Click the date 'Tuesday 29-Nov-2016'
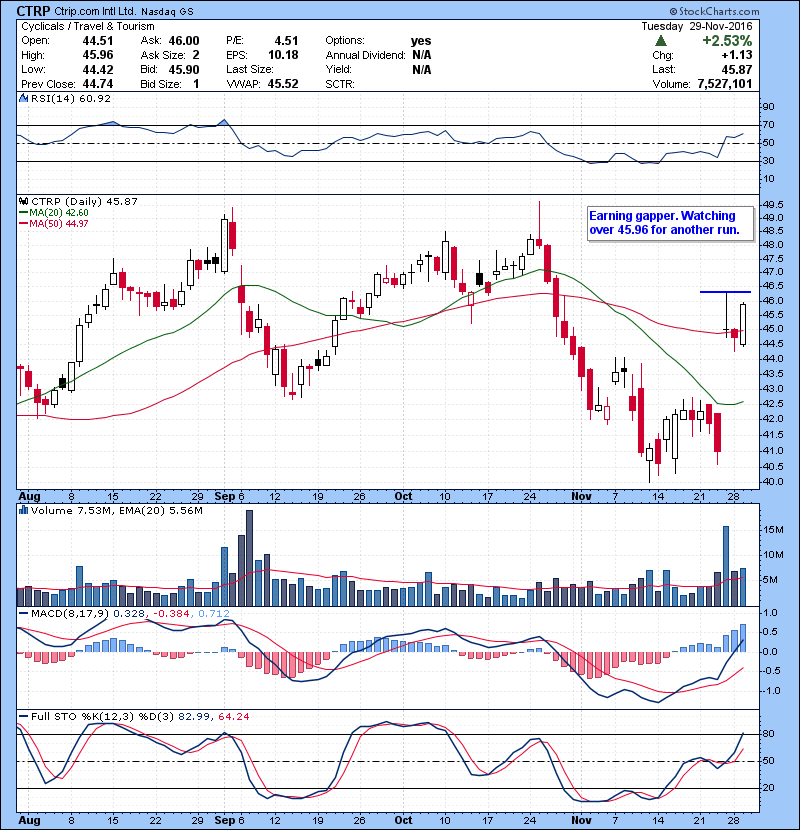 pyautogui.click(x=697, y=26)
